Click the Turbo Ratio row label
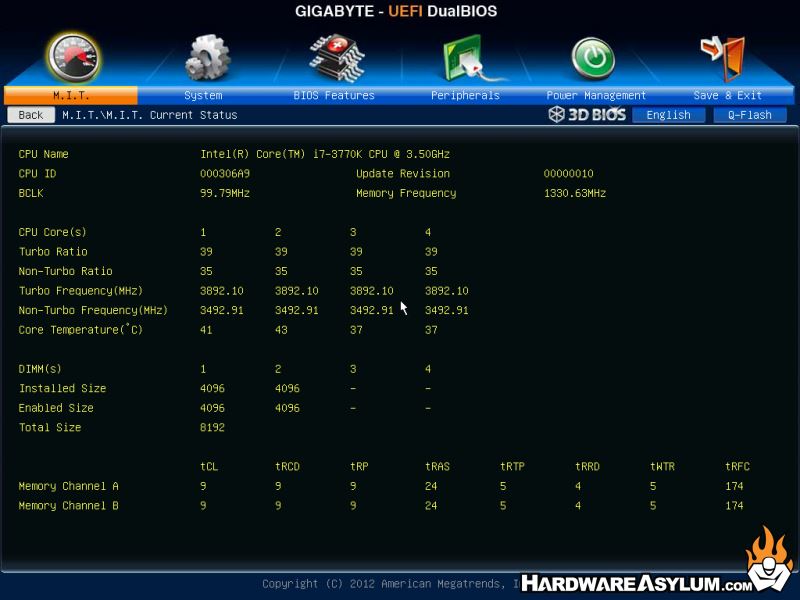 [x=53, y=252]
